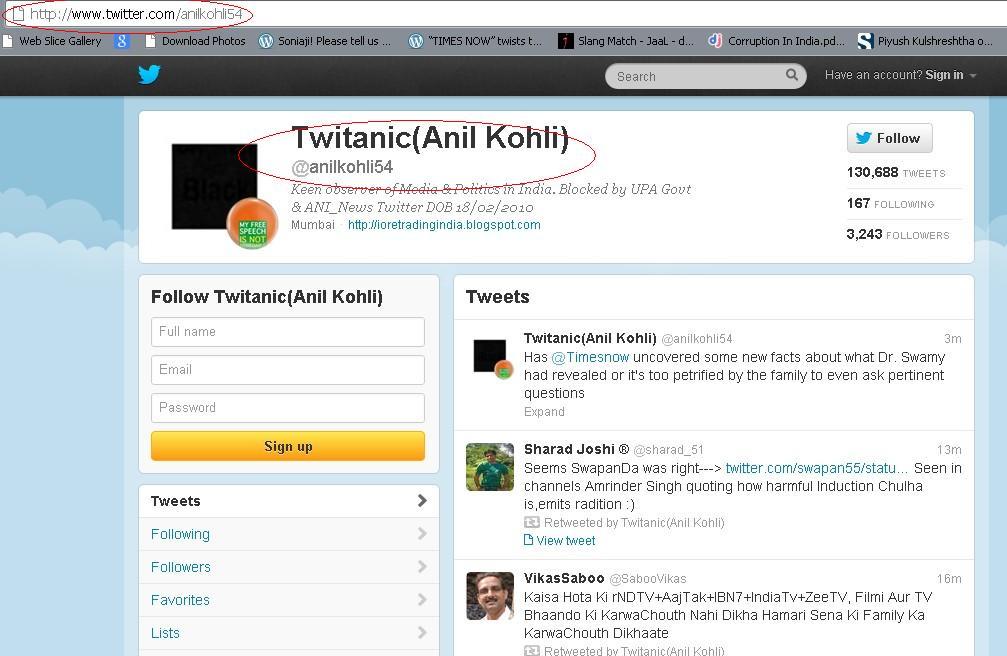Open the Soniaji! Please tell us bookmark

coord(325,41)
